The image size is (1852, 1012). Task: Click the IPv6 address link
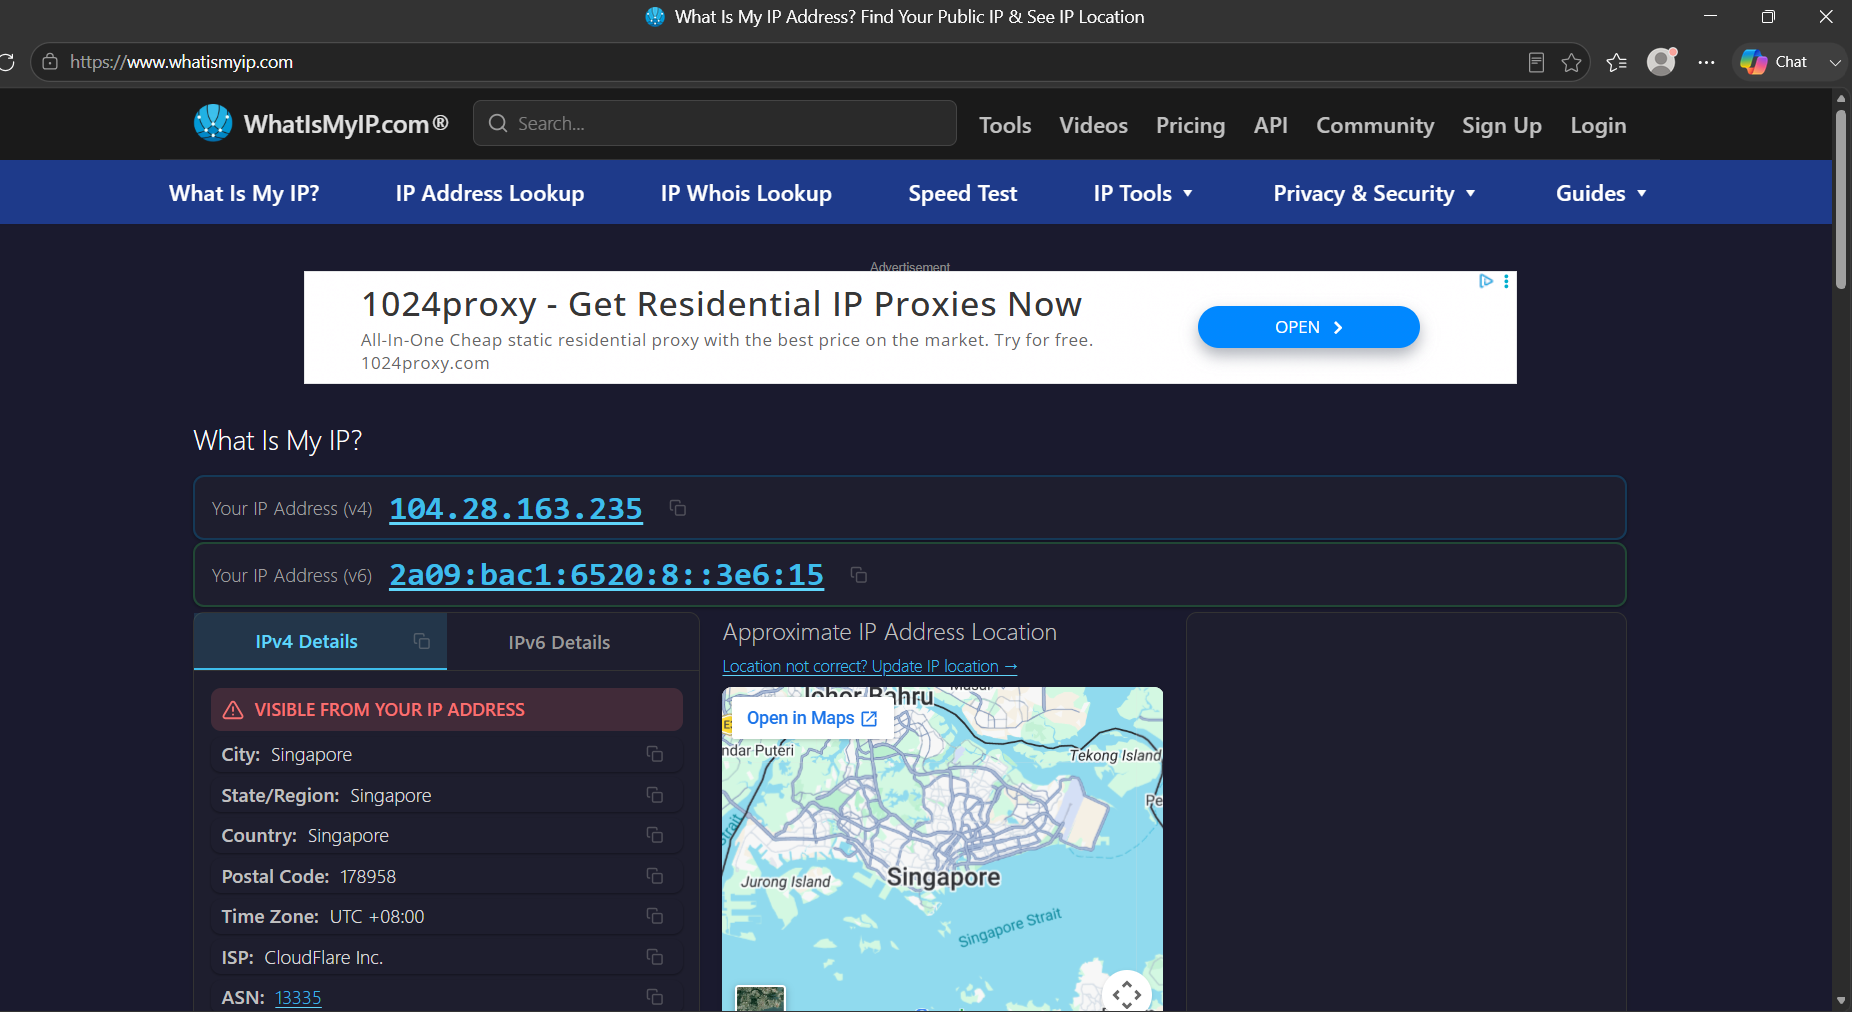pyautogui.click(x=606, y=574)
